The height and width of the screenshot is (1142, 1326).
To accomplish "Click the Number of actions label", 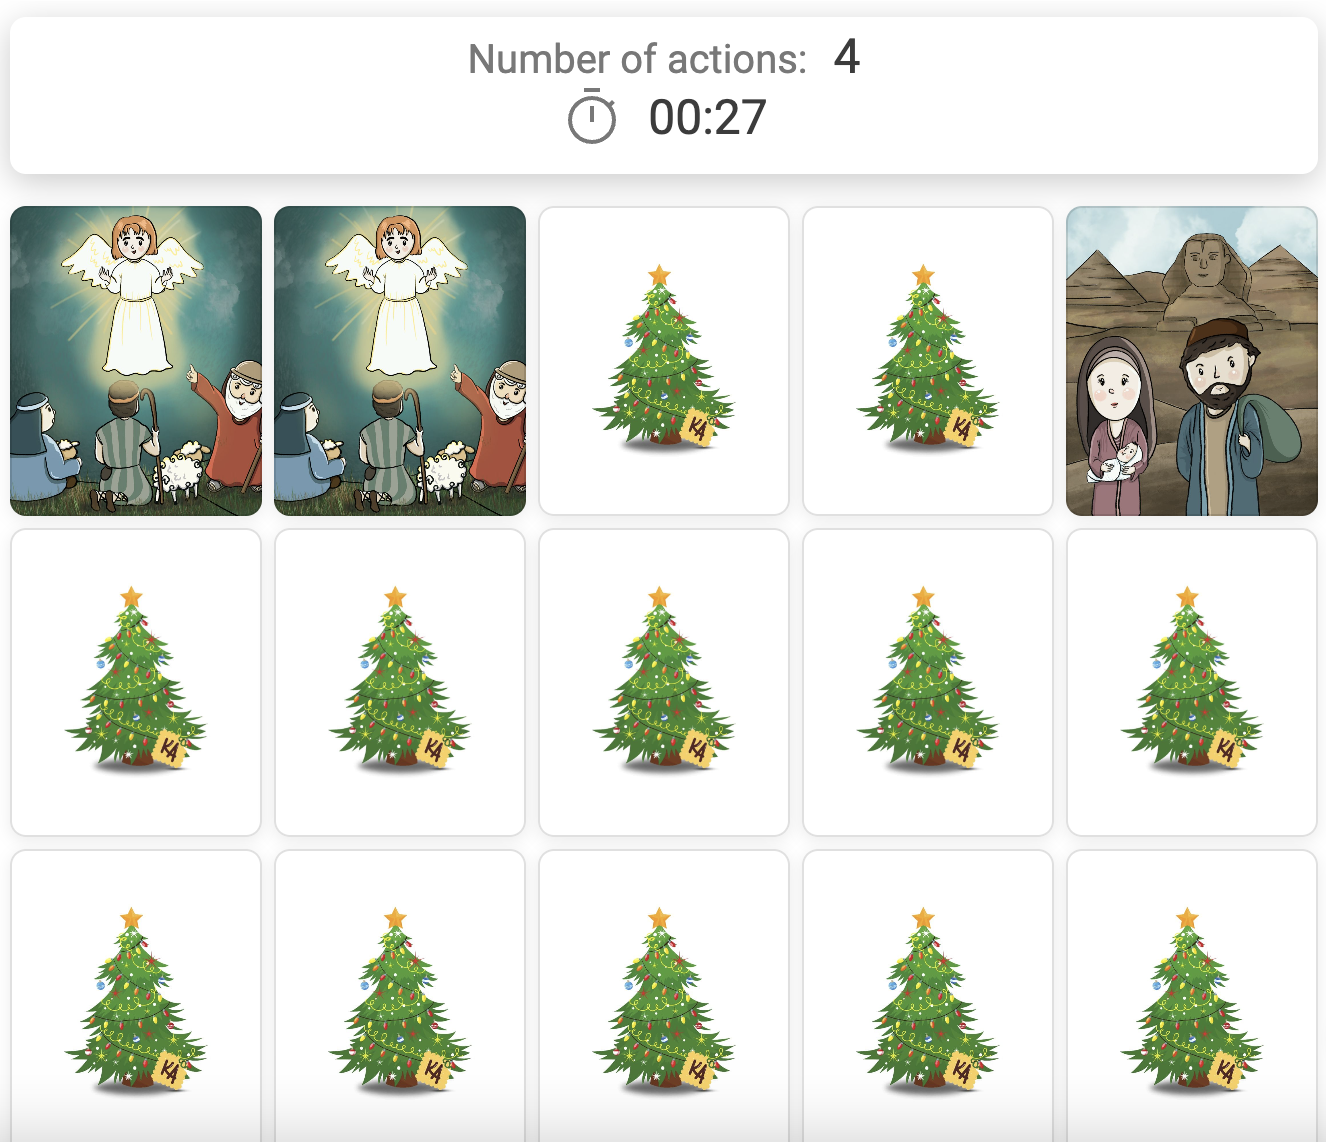I will coord(637,59).
